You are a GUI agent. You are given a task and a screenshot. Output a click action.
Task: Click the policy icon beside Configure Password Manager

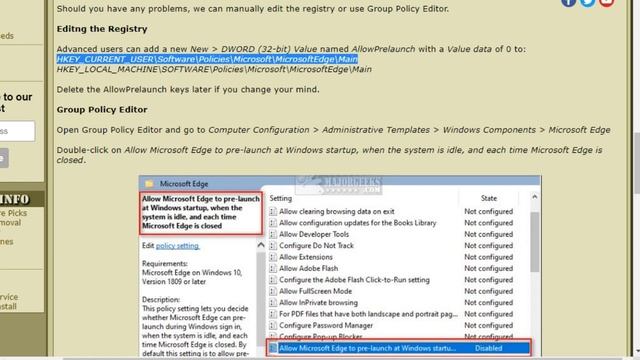pyautogui.click(x=273, y=326)
